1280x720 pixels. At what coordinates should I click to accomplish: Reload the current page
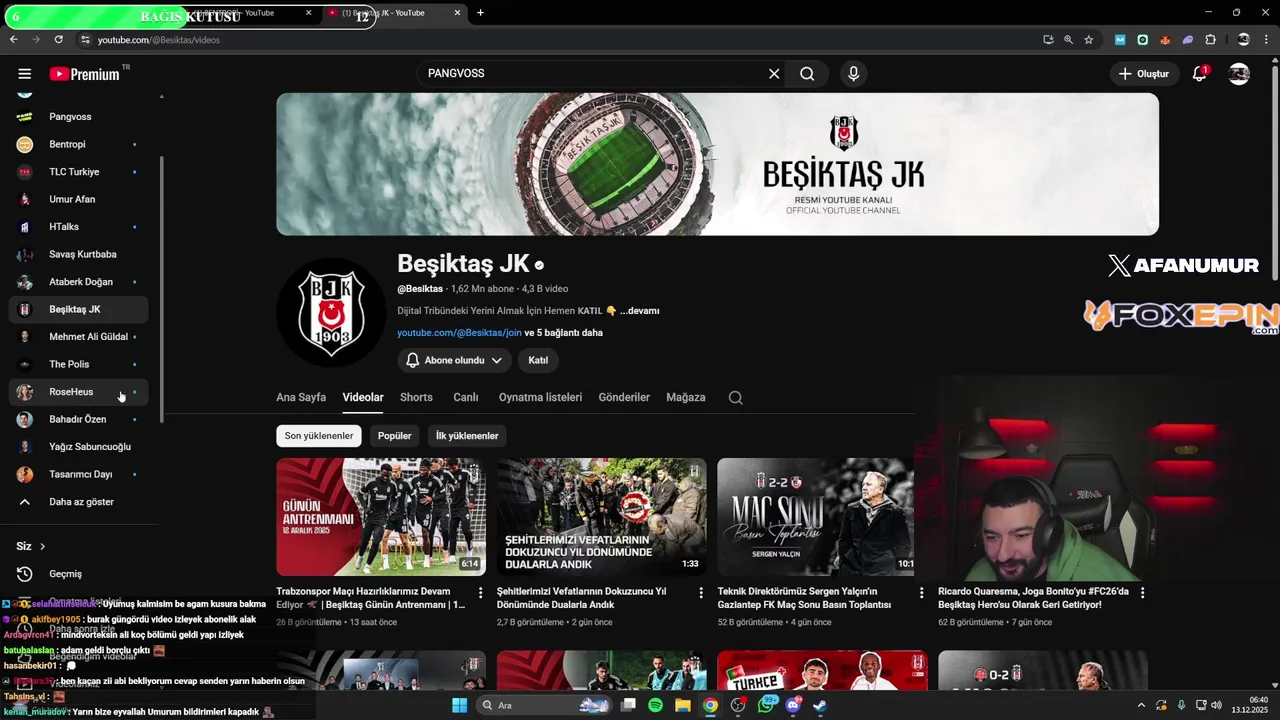pos(59,40)
